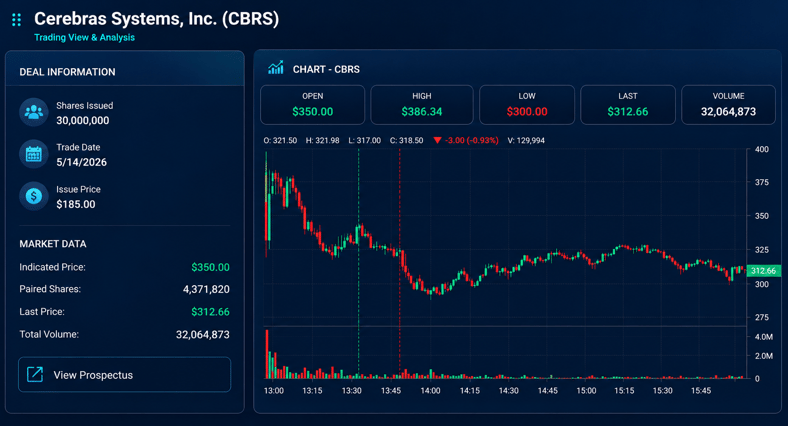This screenshot has width=788, height=426.
Task: Click the red dashed vertical marker line
Action: coord(400,263)
